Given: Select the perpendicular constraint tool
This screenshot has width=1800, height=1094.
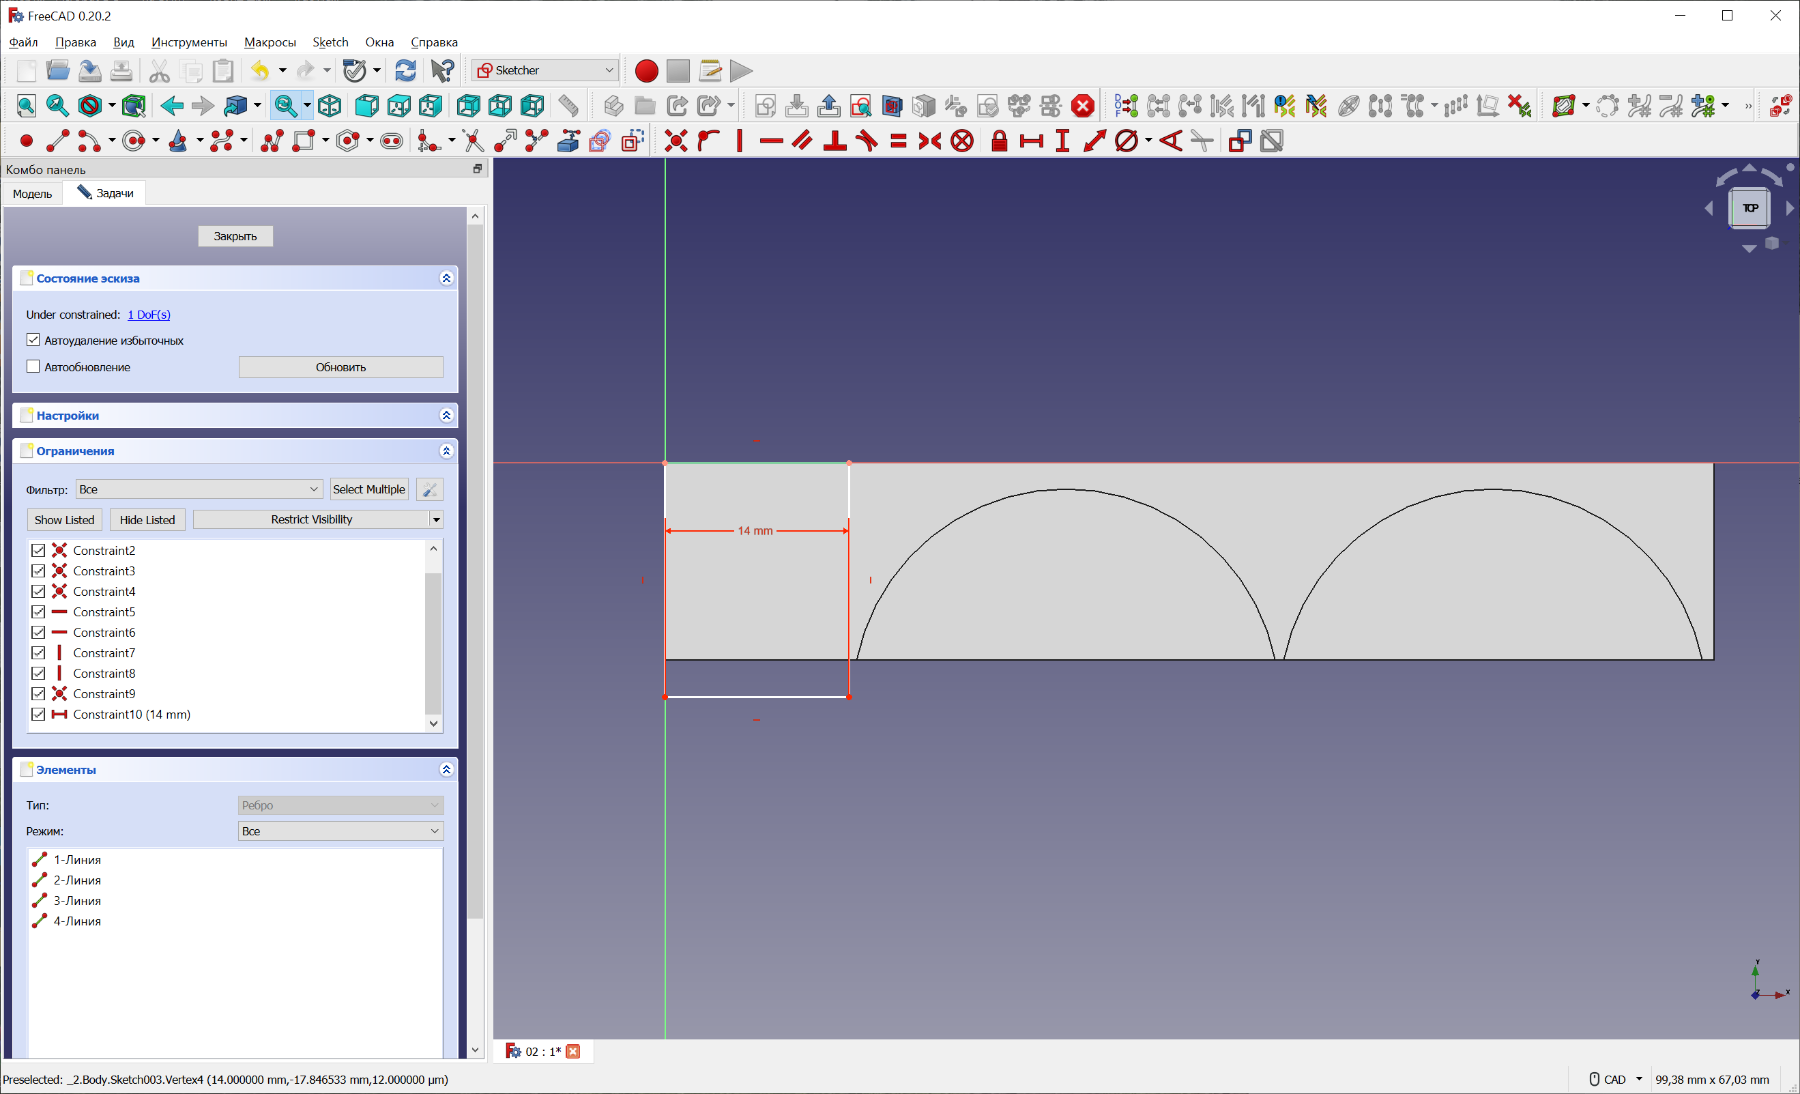Looking at the screenshot, I should tap(834, 141).
